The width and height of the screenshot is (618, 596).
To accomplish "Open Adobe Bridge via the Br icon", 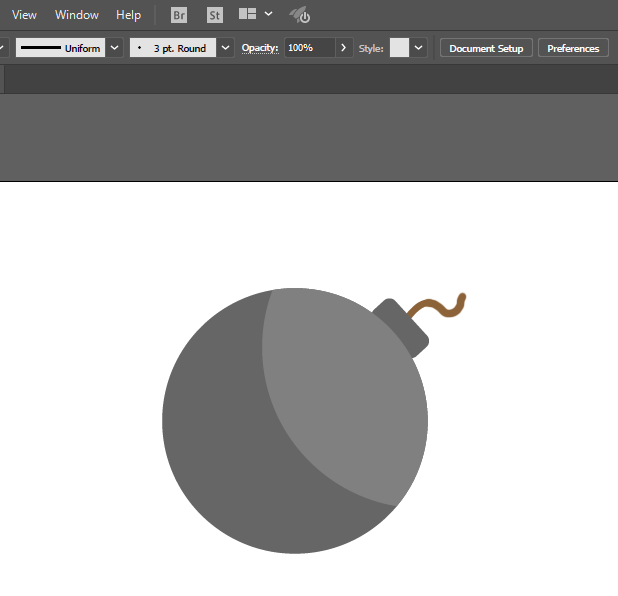I will [x=179, y=15].
